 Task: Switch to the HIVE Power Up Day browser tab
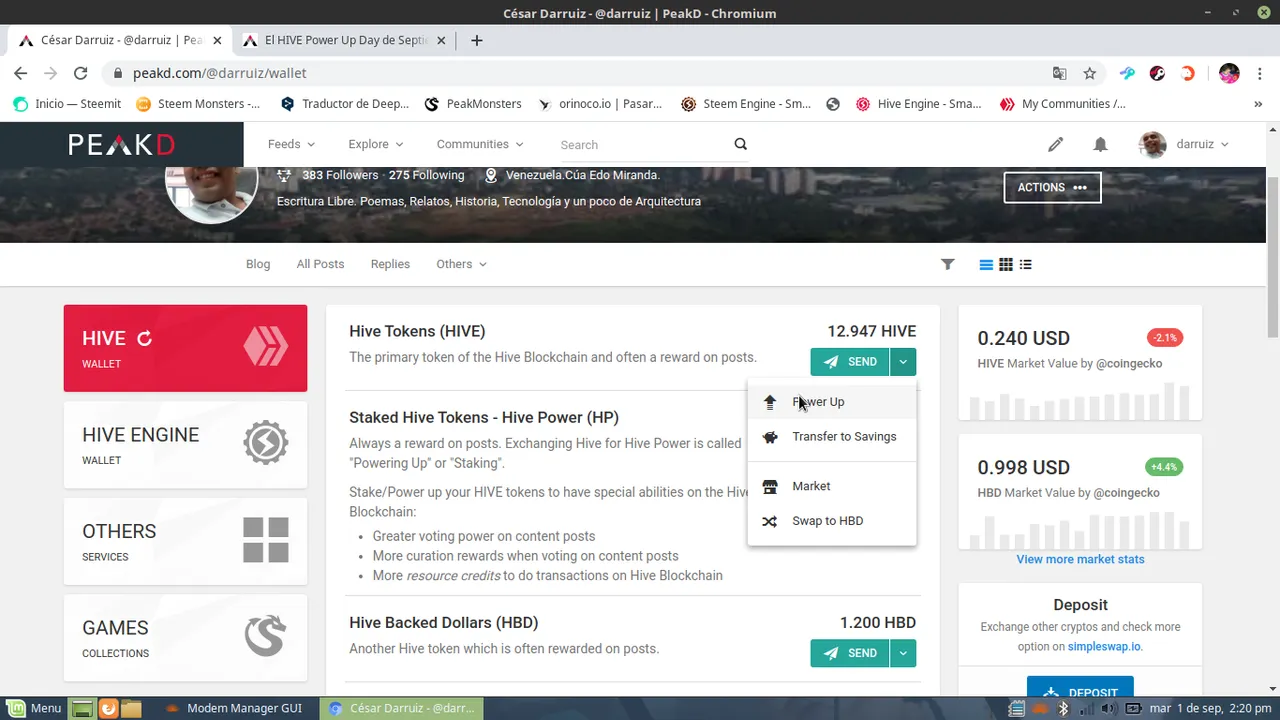(347, 41)
